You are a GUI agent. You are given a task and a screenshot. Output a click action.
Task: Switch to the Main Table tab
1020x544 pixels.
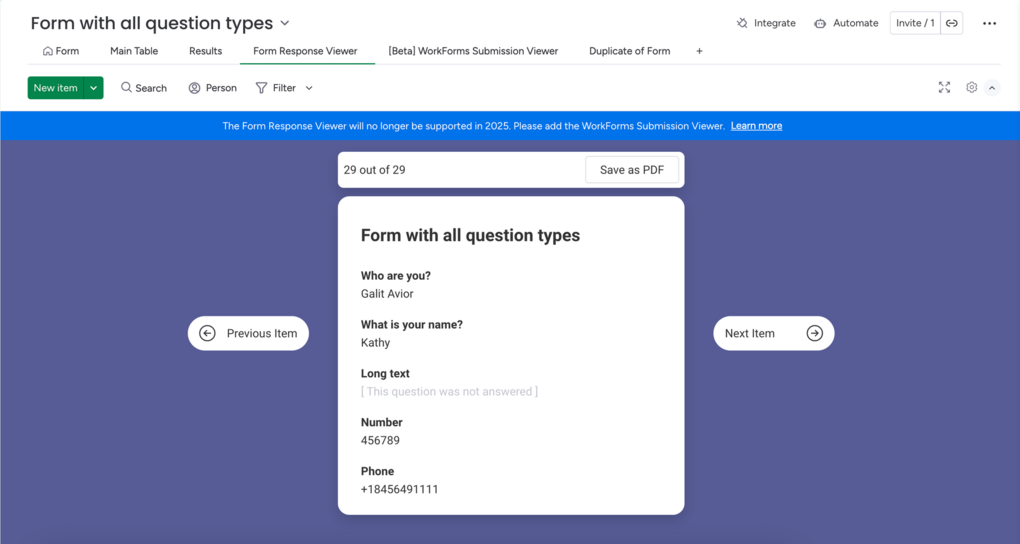134,51
